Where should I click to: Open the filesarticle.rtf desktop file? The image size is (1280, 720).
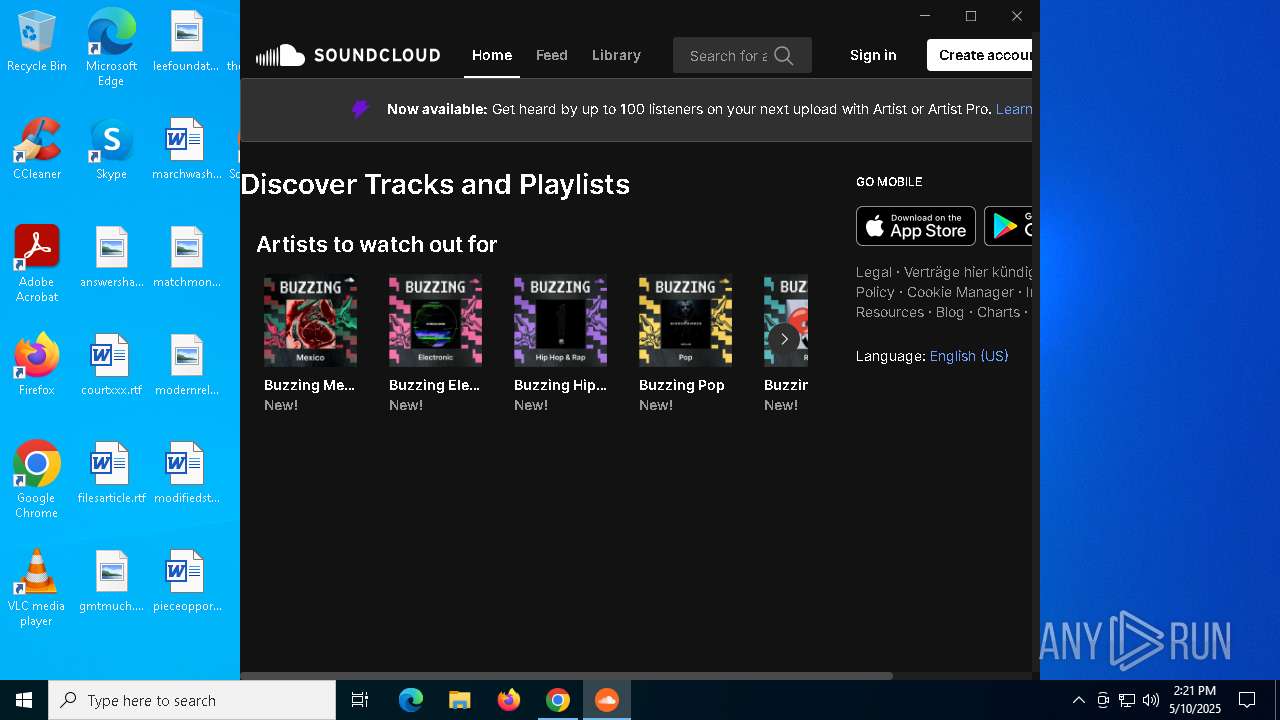pyautogui.click(x=111, y=473)
